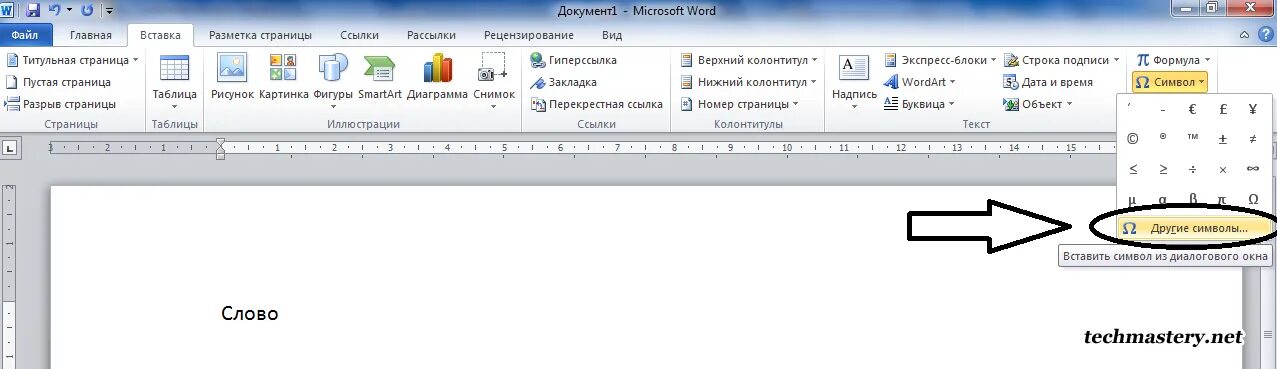Image resolution: width=1277 pixels, height=369 pixels.
Task: Insert the euro € symbol
Action: [x=1192, y=109]
